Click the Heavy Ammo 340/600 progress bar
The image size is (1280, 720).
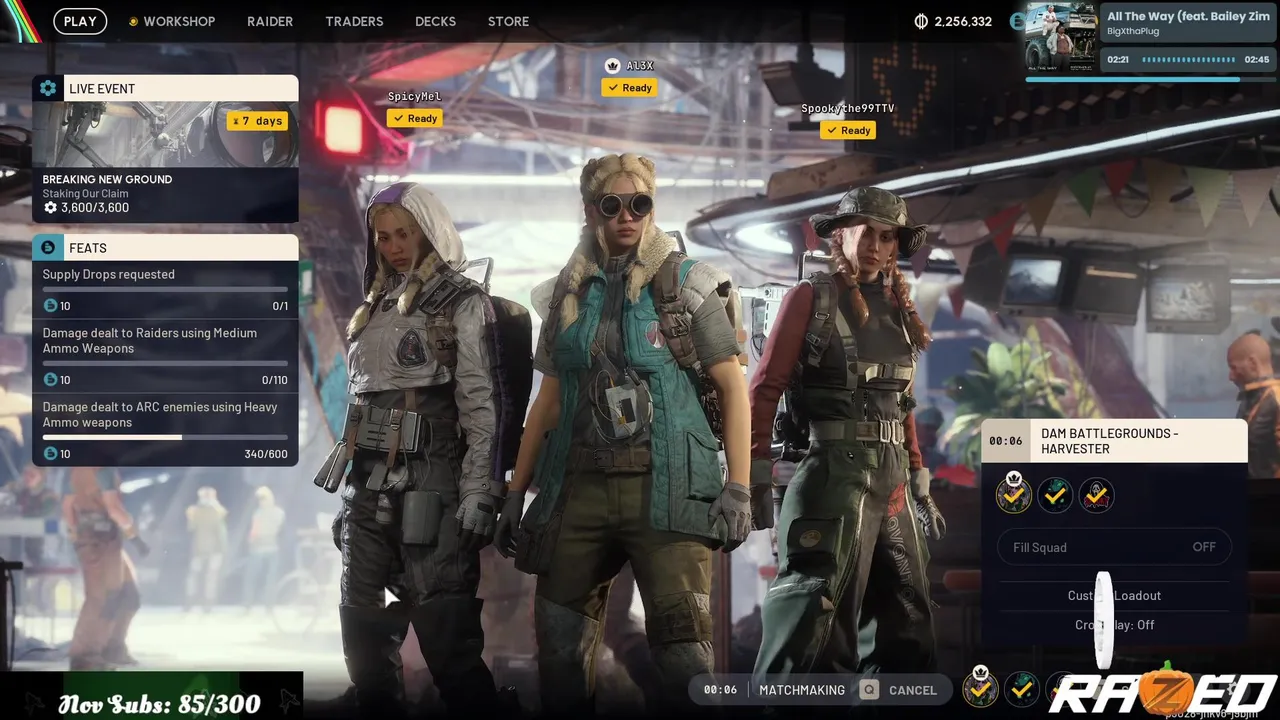pos(165,437)
